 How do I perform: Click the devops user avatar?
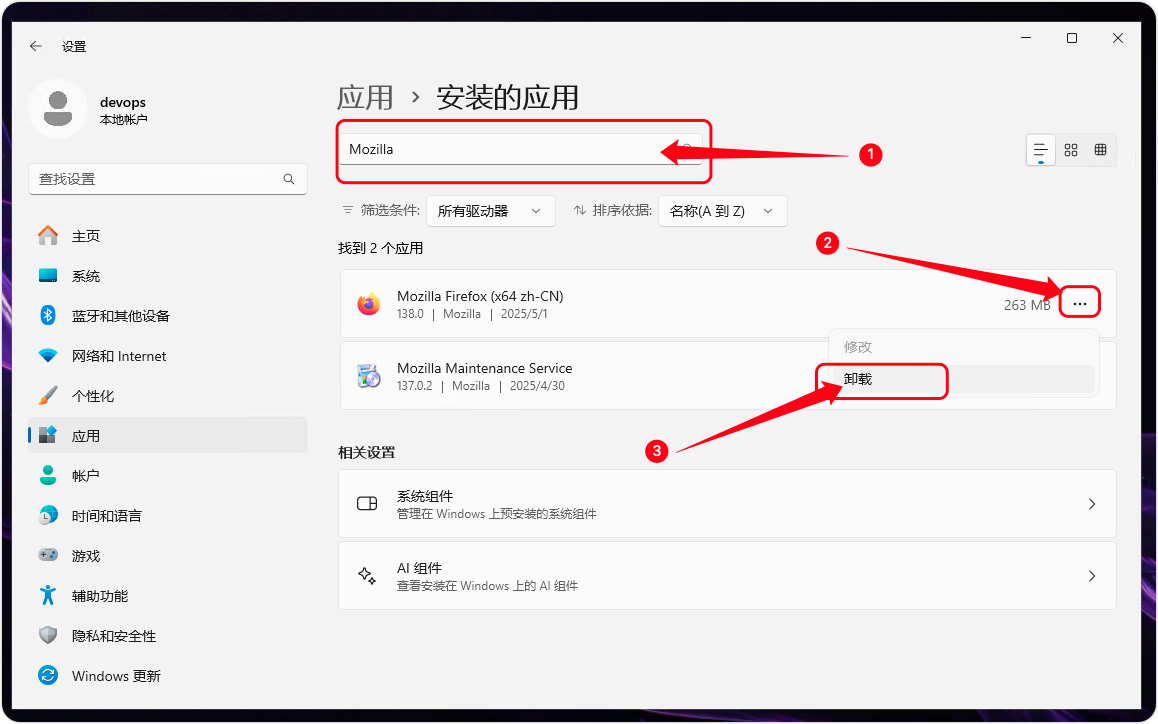(58, 109)
